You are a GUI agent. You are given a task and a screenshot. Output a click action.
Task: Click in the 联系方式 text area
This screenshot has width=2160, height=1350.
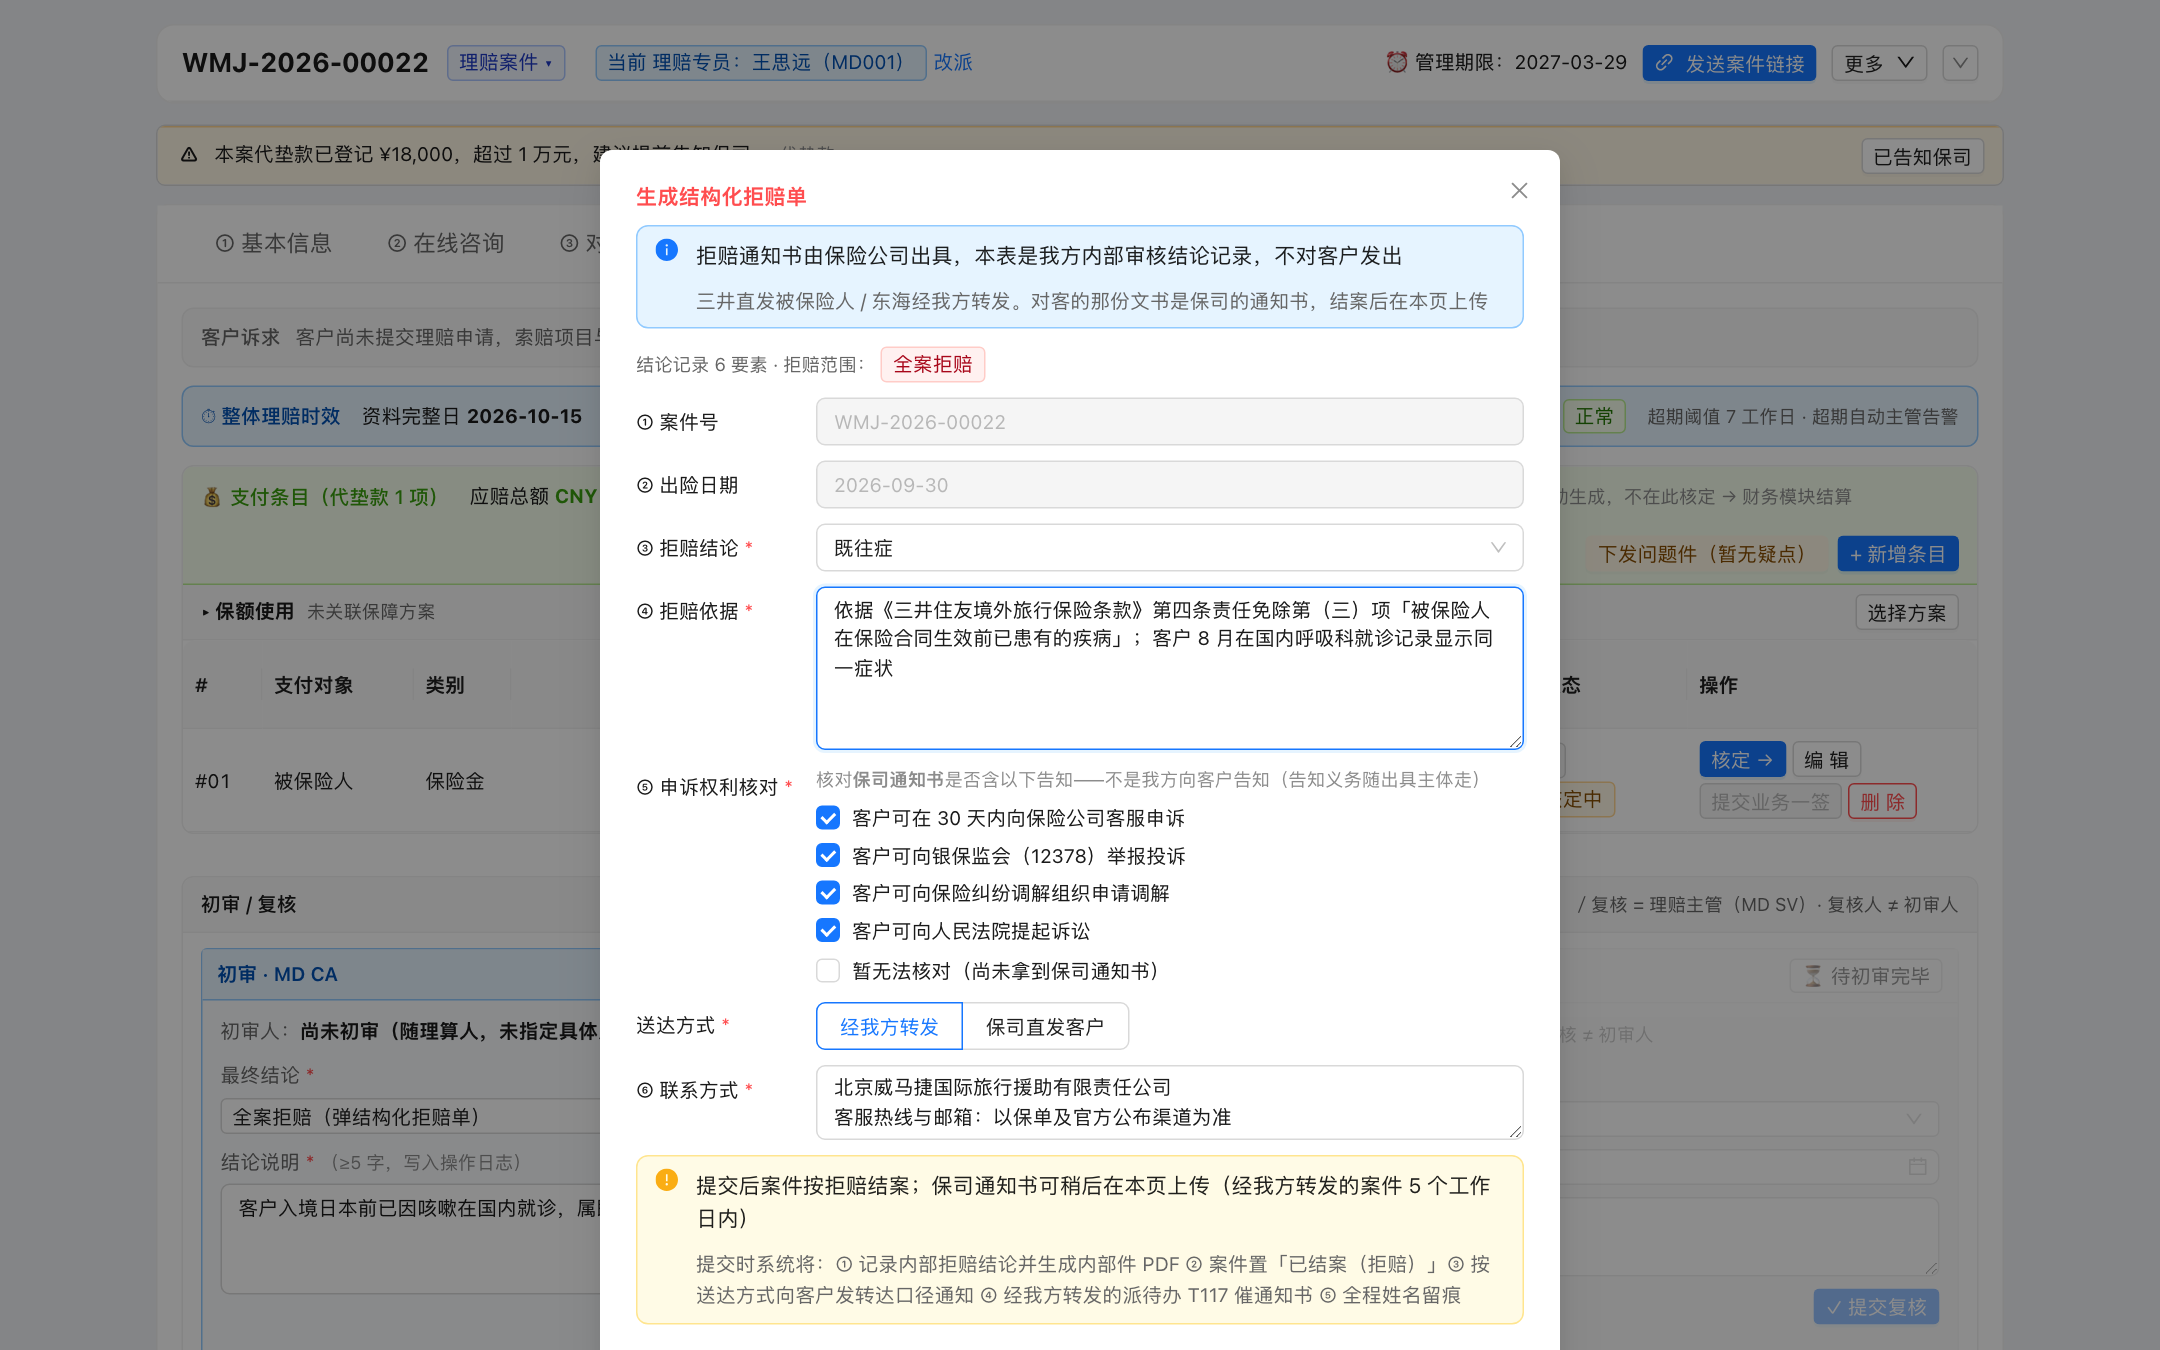[1169, 1102]
